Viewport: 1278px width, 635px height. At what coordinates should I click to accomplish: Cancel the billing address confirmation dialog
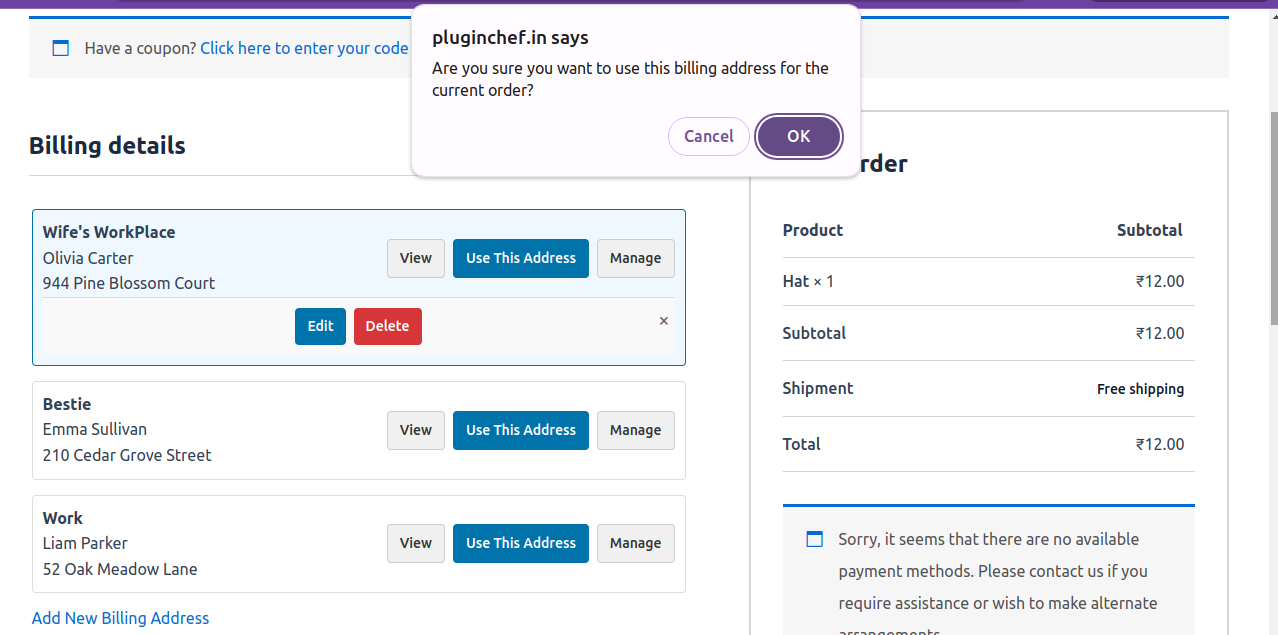[x=708, y=136]
